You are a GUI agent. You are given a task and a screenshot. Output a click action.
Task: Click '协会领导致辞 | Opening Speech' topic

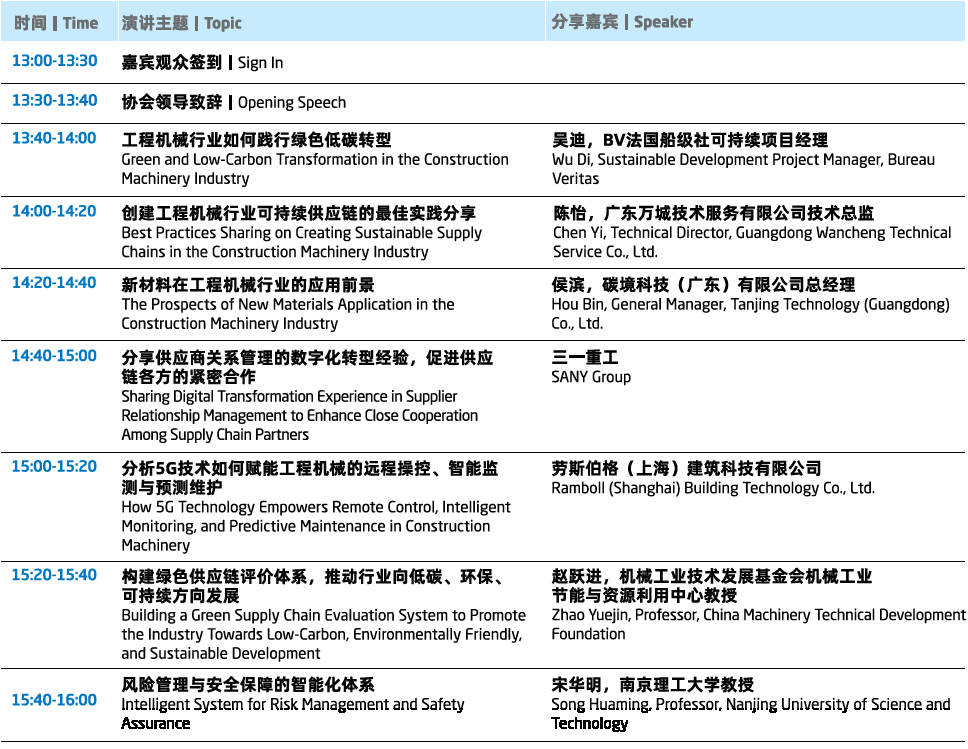pyautogui.click(x=234, y=102)
